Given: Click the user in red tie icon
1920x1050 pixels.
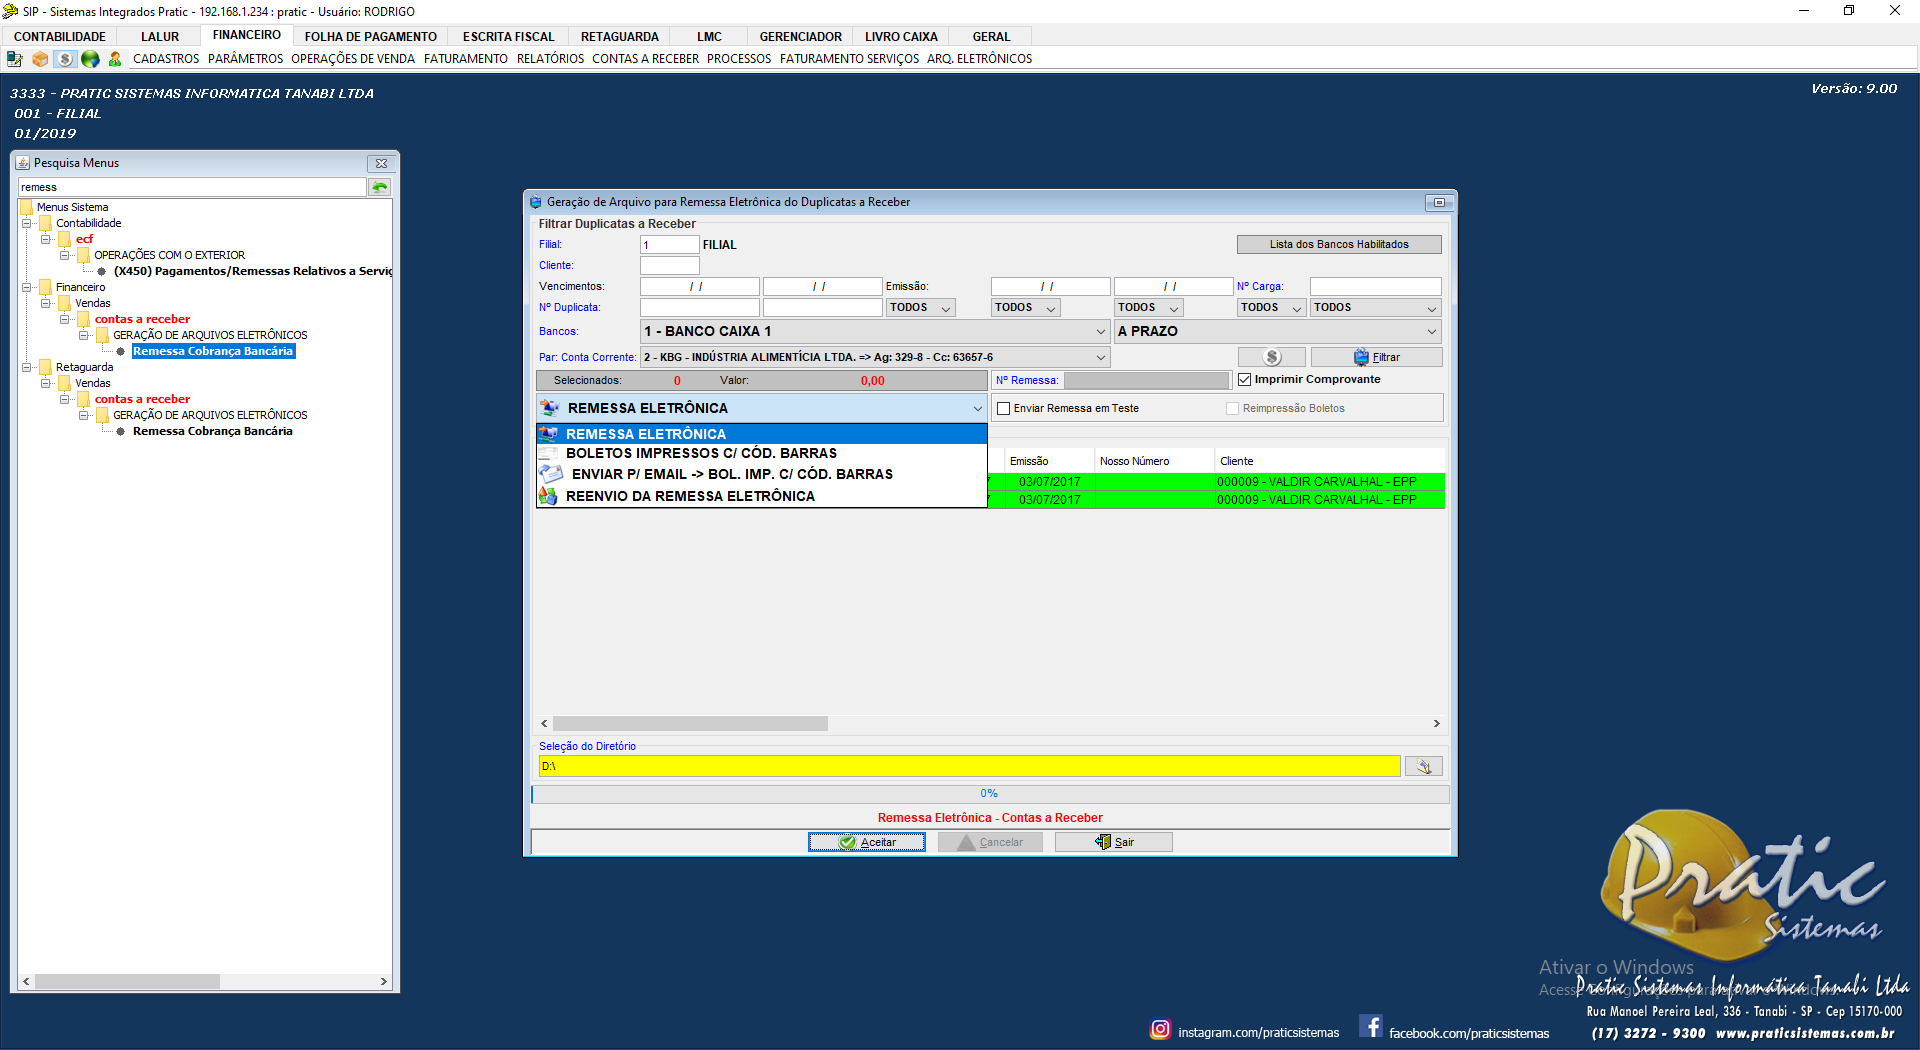Looking at the screenshot, I should click(x=115, y=59).
